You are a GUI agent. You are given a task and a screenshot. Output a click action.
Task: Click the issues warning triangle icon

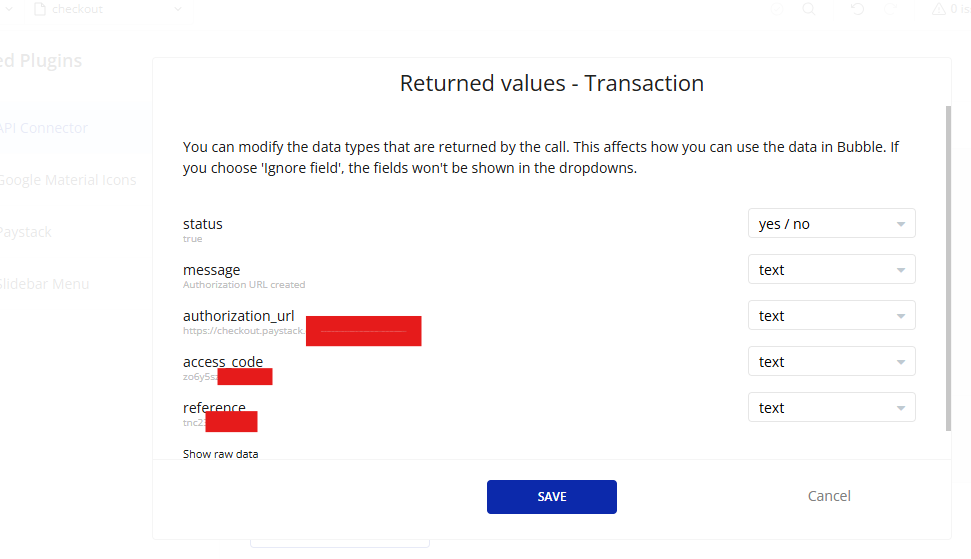(x=938, y=9)
